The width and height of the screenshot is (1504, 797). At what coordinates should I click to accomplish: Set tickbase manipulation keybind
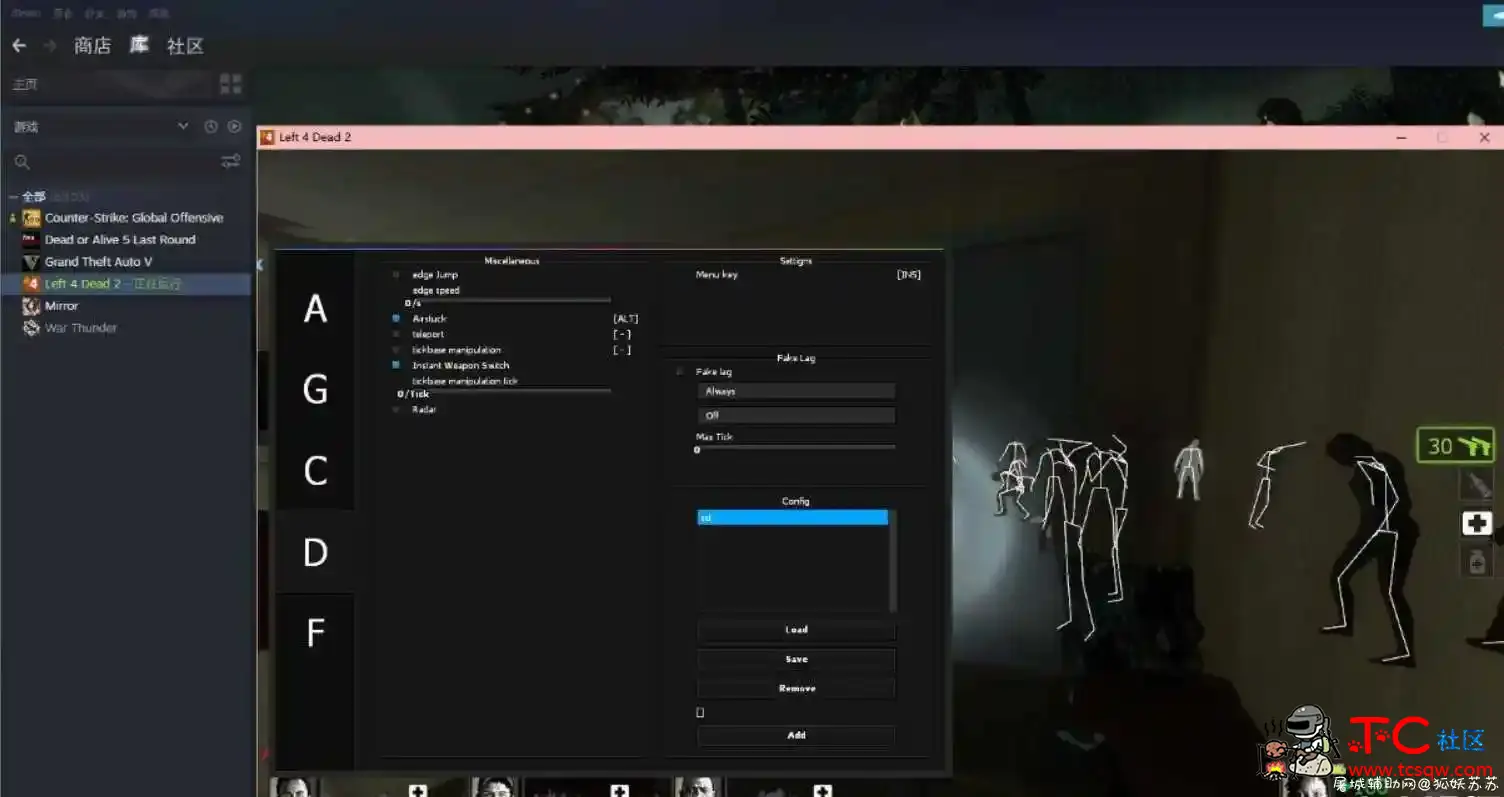[622, 350]
